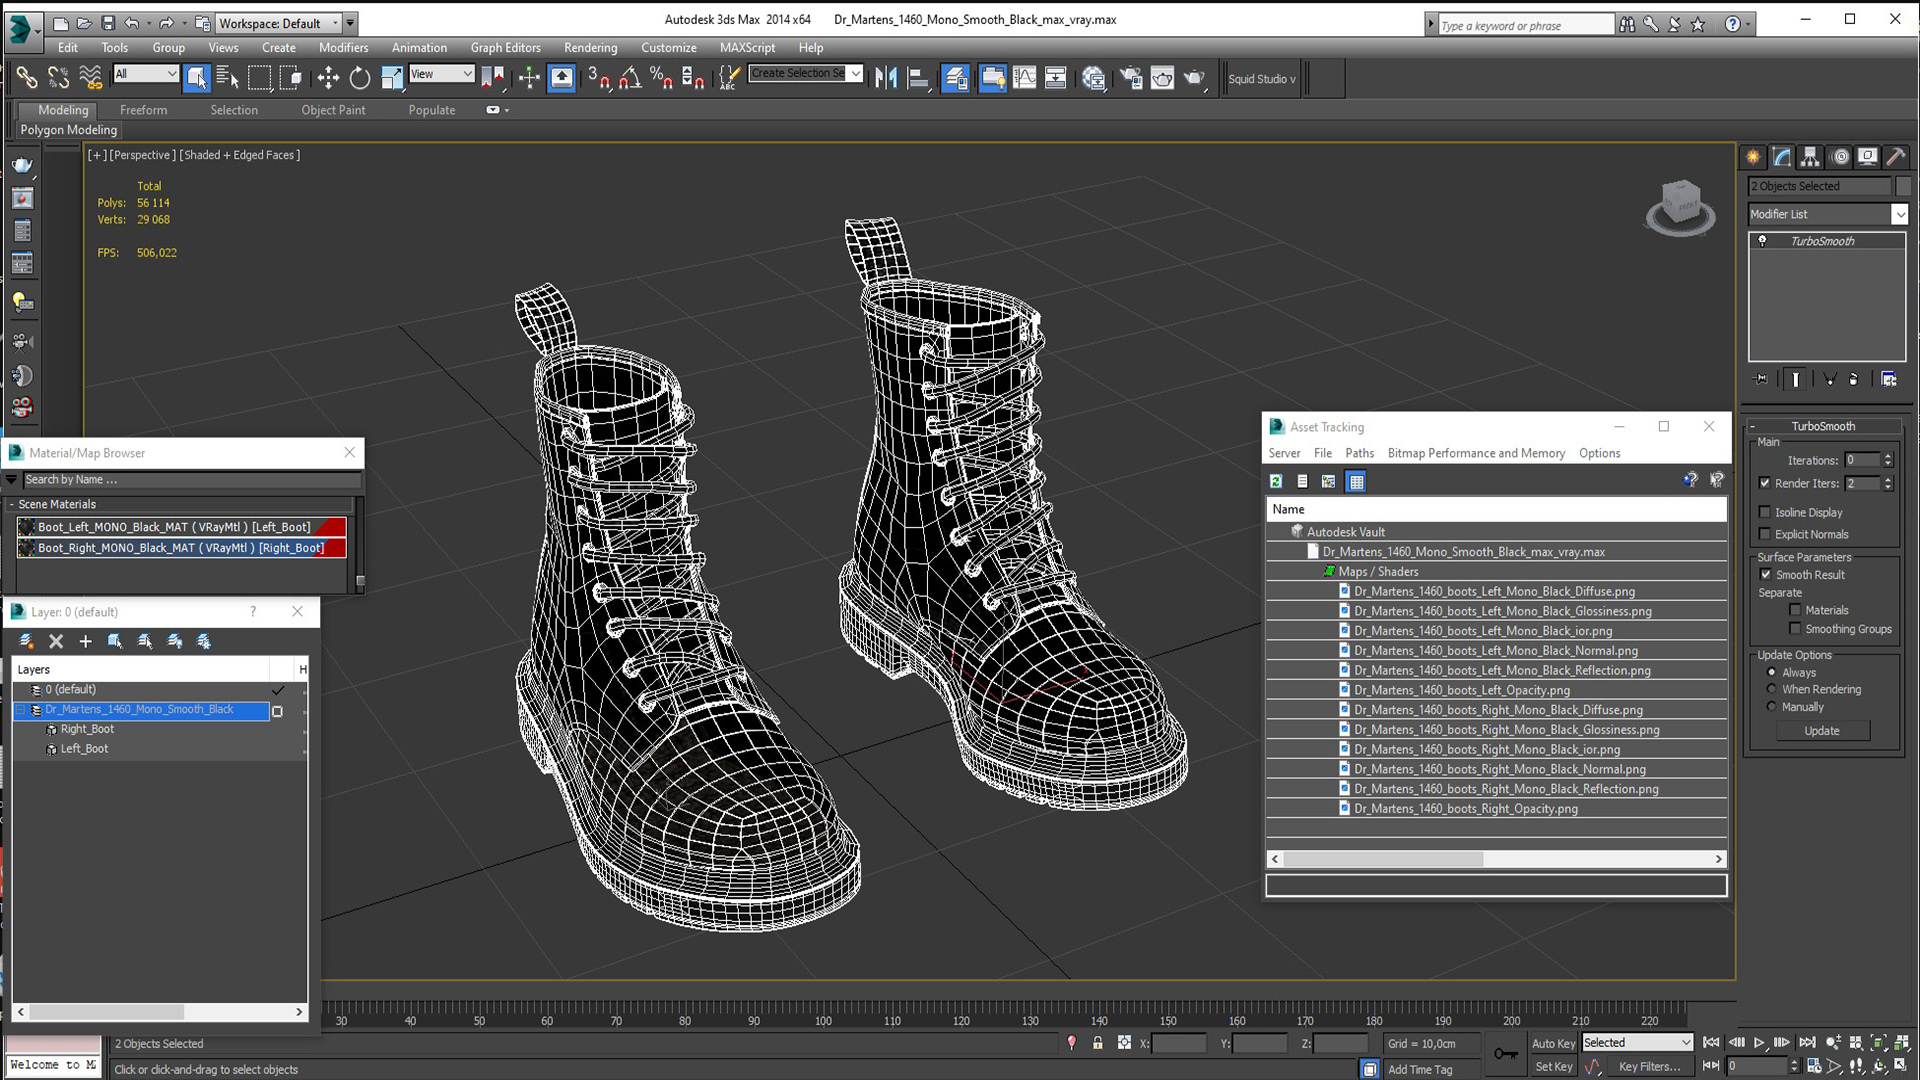Click the Polygon Modeling panel label
Image resolution: width=1920 pixels, height=1080 pixels.
(69, 130)
